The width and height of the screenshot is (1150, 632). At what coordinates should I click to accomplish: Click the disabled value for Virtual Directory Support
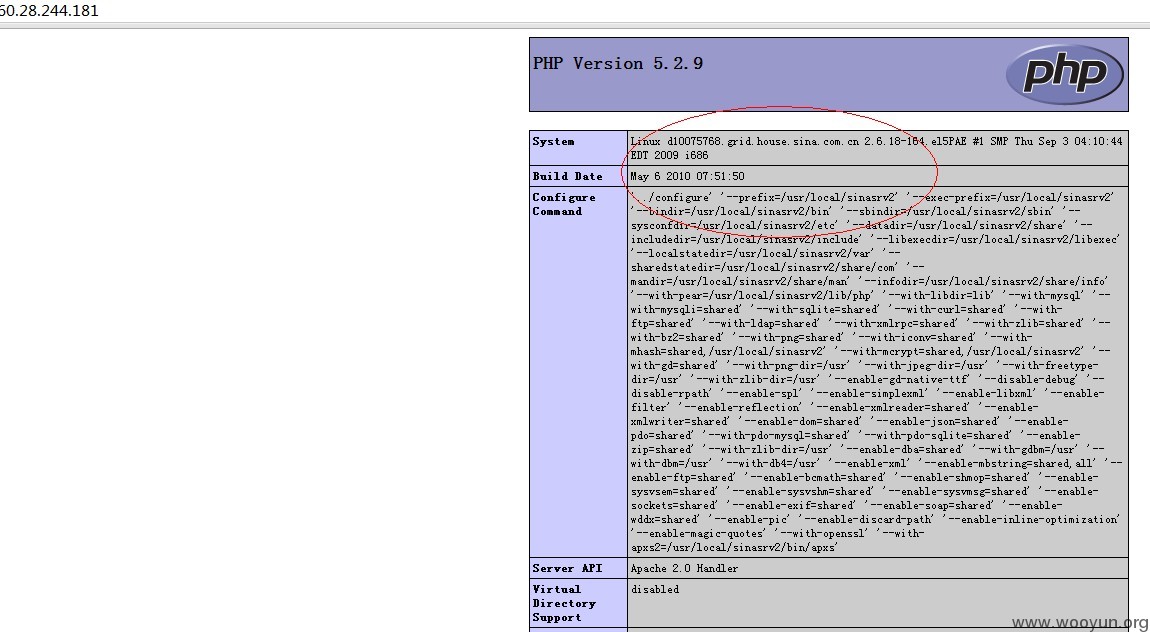655,589
